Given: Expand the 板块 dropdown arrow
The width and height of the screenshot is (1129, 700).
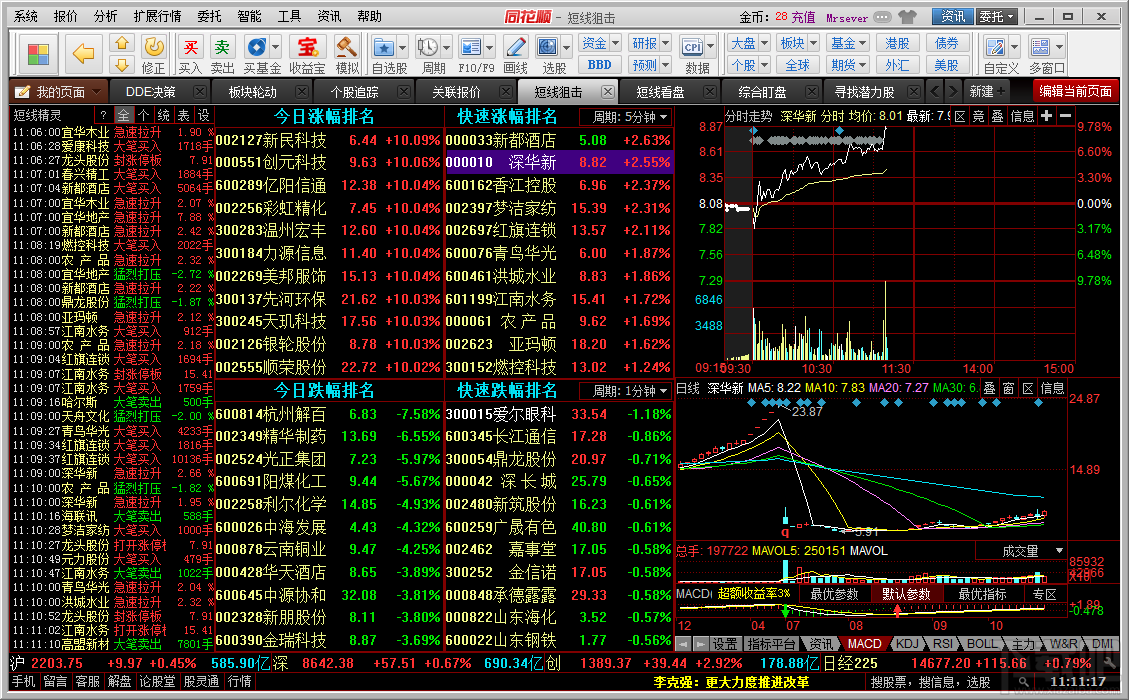Looking at the screenshot, I should pos(813,43).
